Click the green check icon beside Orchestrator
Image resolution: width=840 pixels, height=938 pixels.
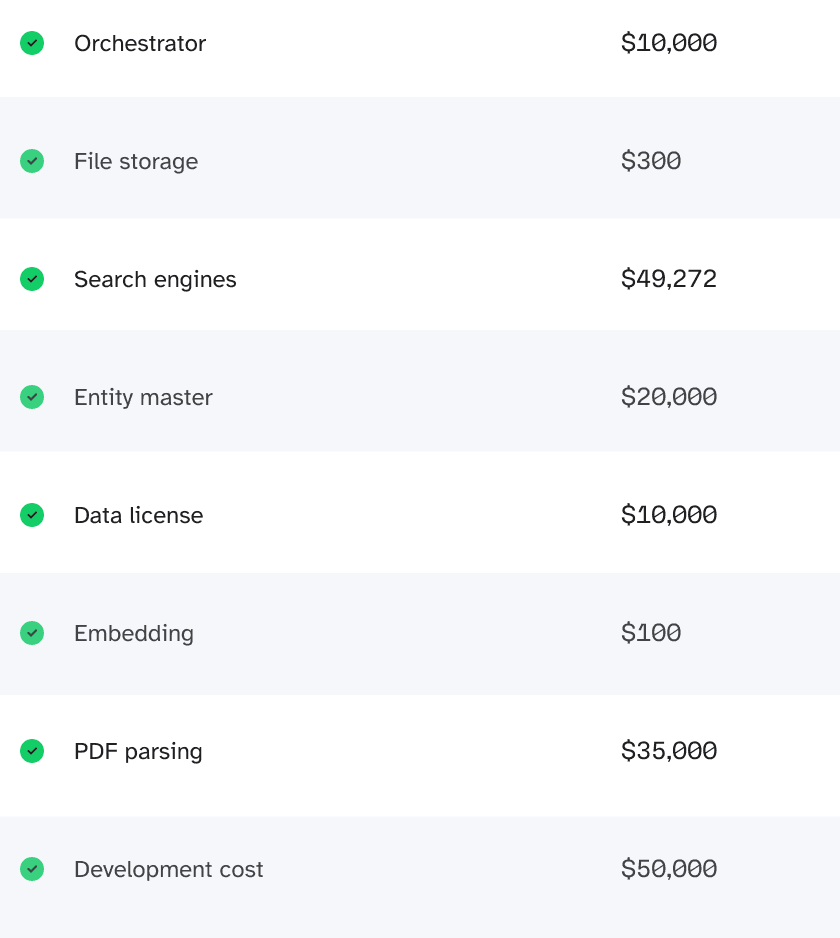(x=32, y=43)
